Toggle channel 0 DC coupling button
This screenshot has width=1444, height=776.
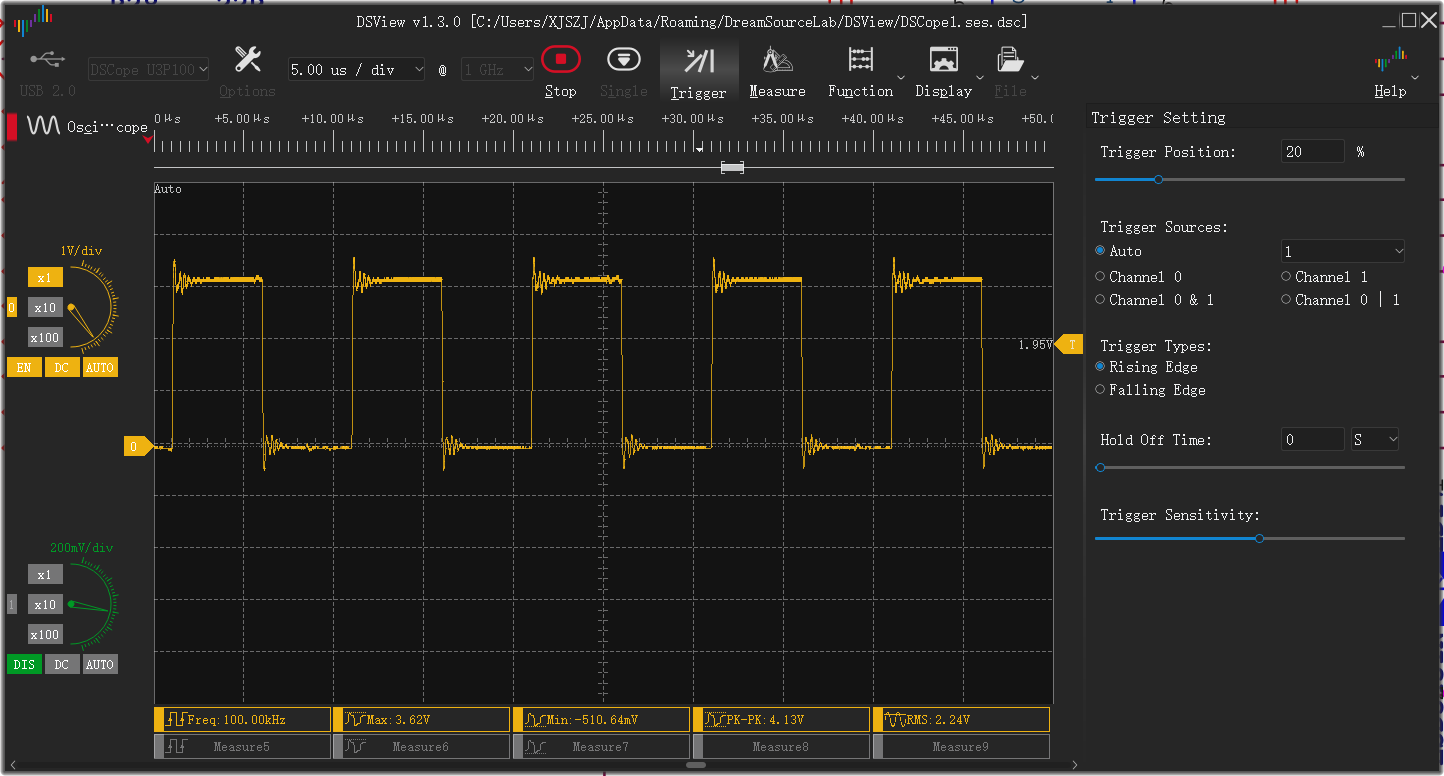pyautogui.click(x=62, y=368)
